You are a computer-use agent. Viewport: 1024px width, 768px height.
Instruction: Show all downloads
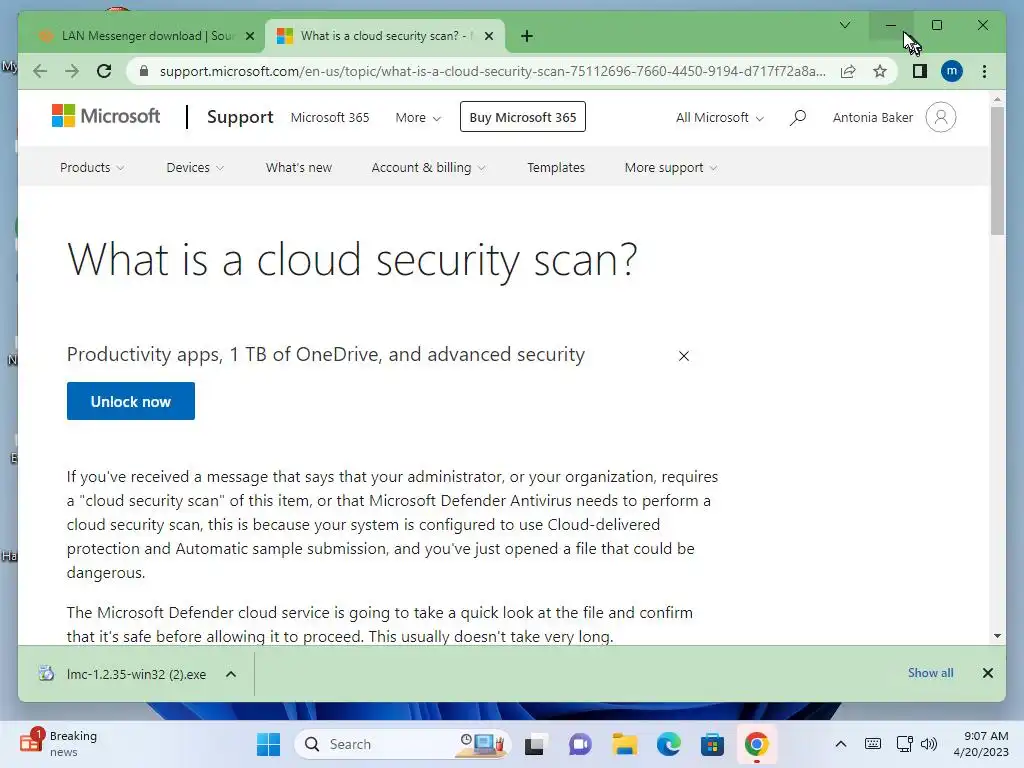[x=931, y=673]
